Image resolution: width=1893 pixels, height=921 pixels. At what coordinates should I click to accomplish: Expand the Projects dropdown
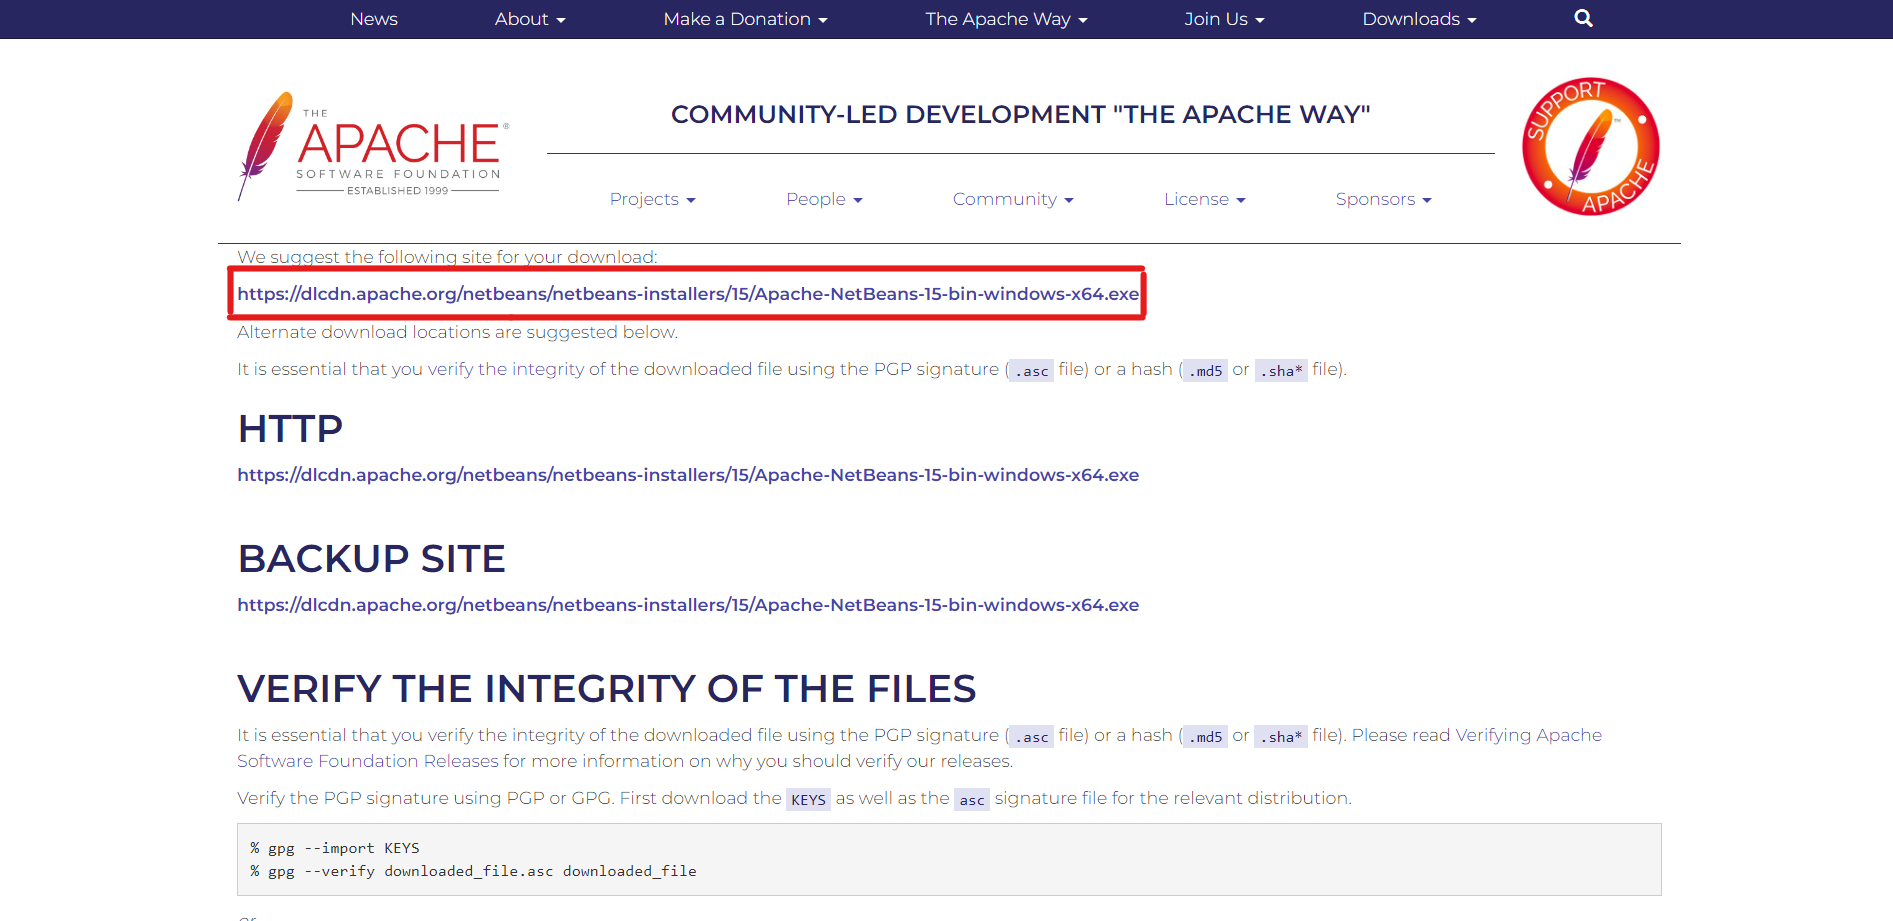click(x=652, y=199)
